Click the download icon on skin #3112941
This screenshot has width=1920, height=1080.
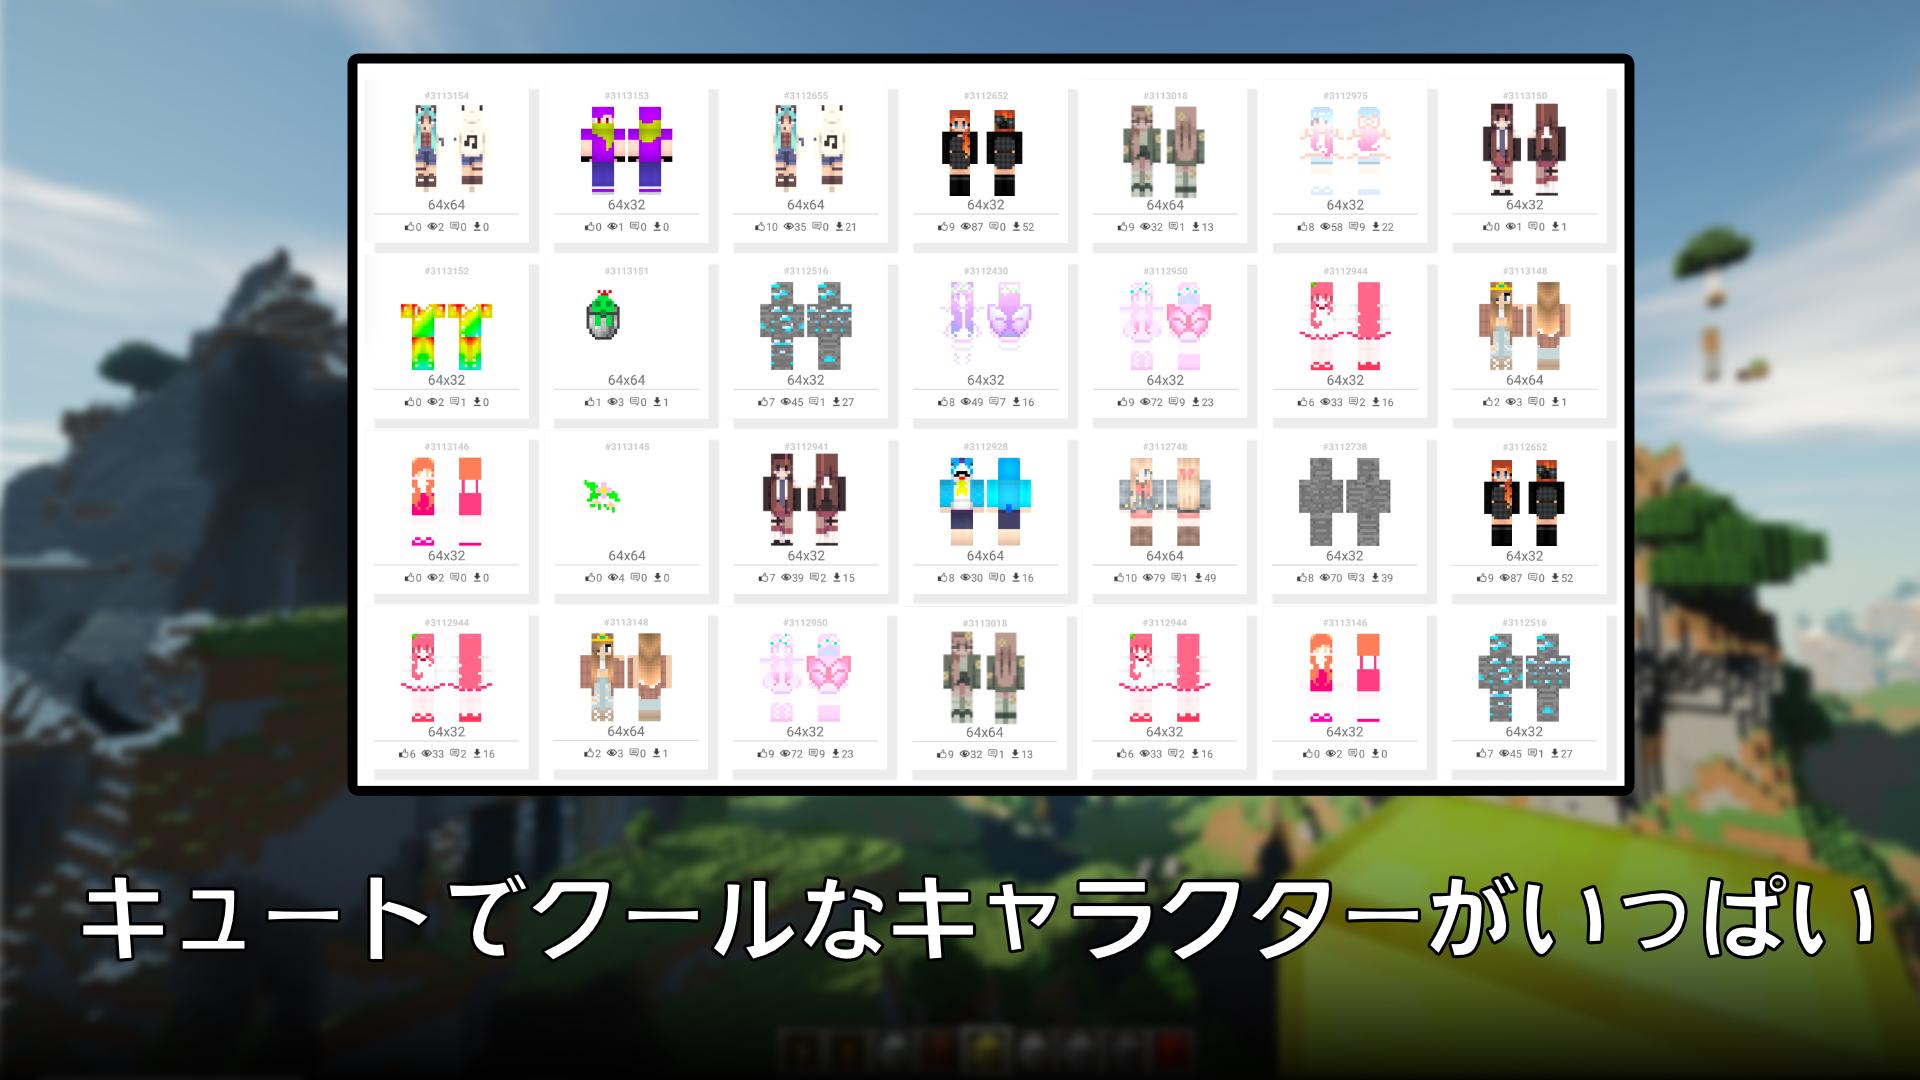[x=837, y=578]
